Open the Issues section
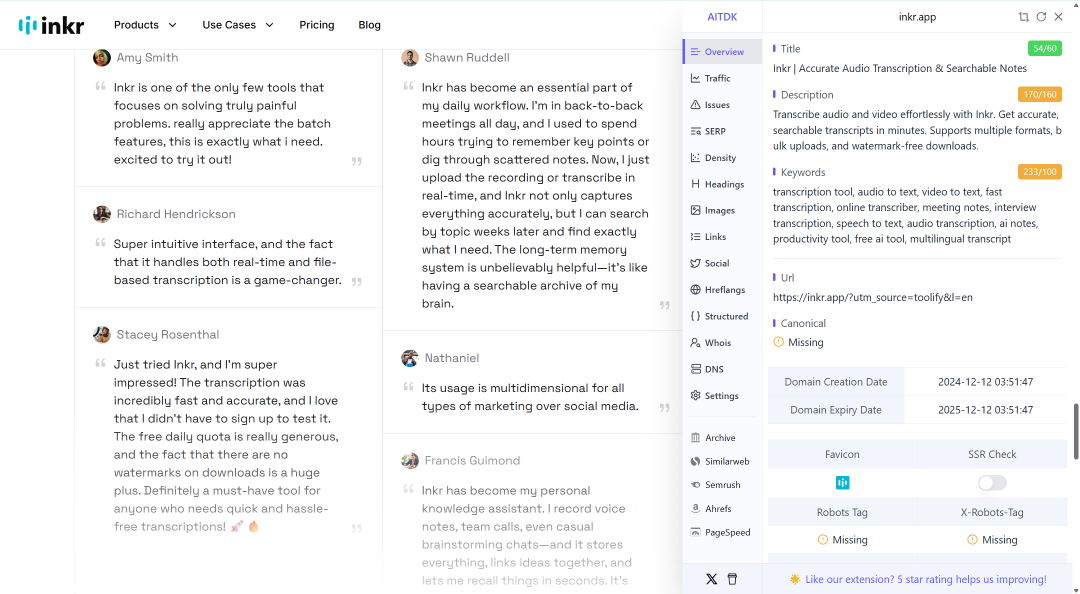Screen dimensions: 1080x594 pos(723,105)
